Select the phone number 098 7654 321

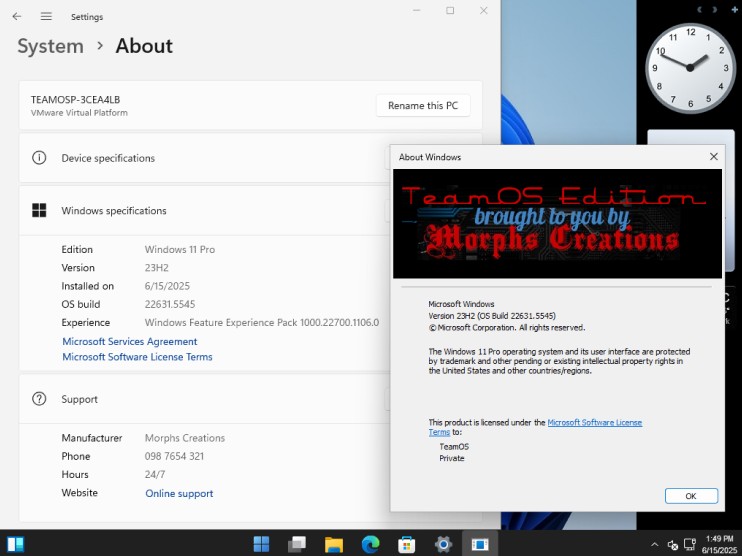tap(174, 456)
